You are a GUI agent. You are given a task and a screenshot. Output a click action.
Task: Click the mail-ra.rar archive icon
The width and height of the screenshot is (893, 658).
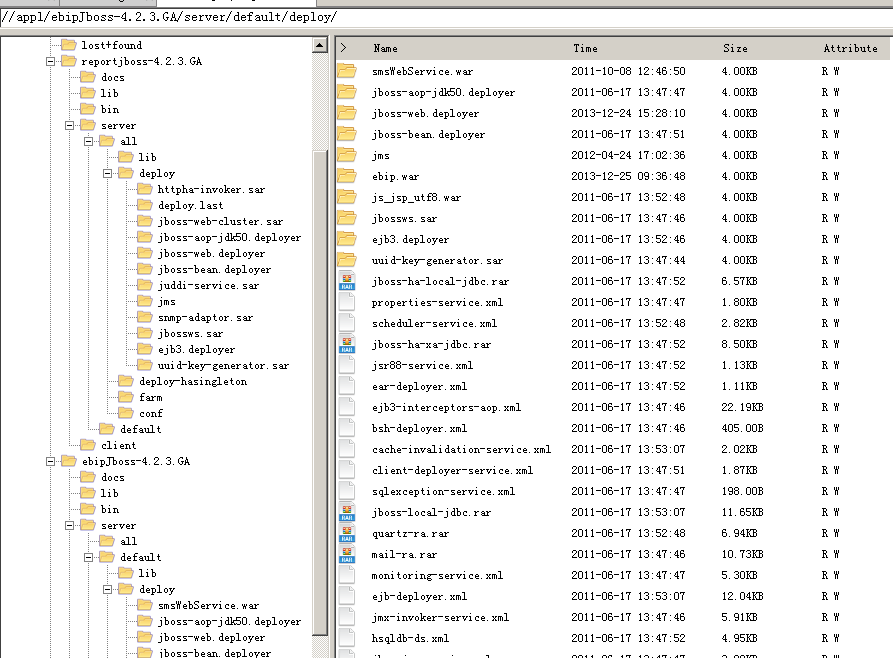point(347,554)
